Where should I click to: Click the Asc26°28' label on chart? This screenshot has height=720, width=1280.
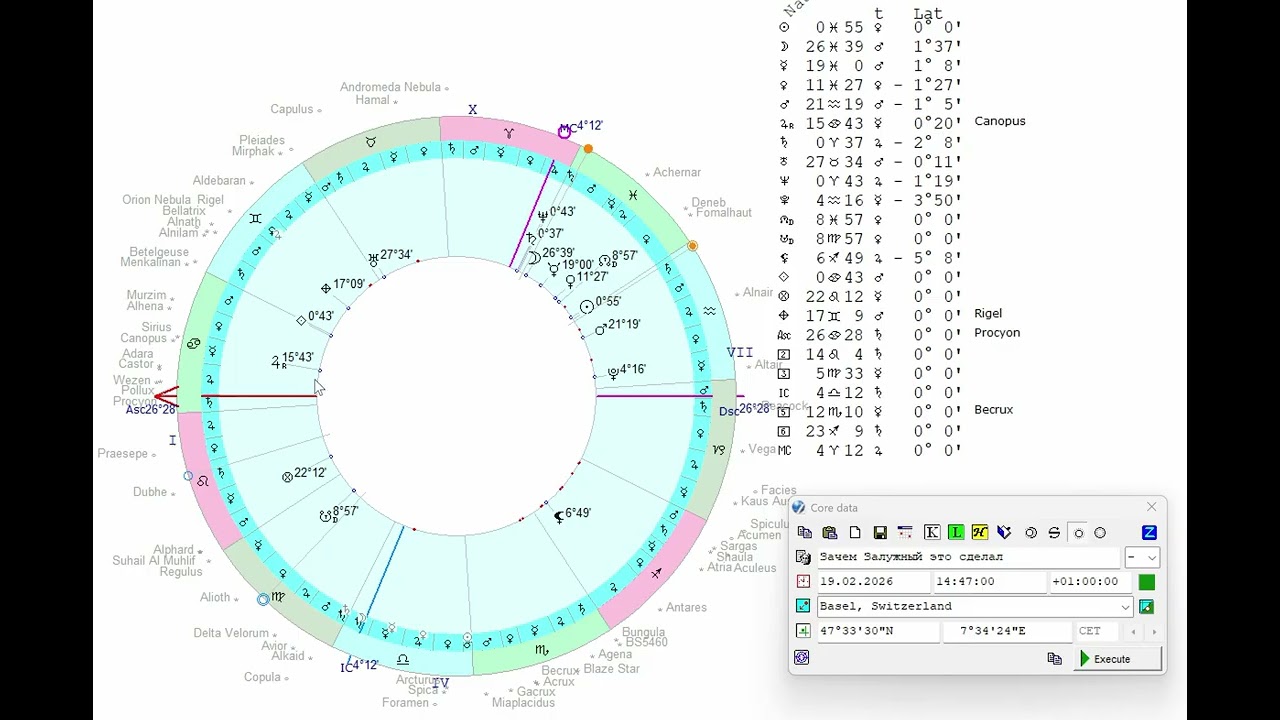tap(150, 410)
